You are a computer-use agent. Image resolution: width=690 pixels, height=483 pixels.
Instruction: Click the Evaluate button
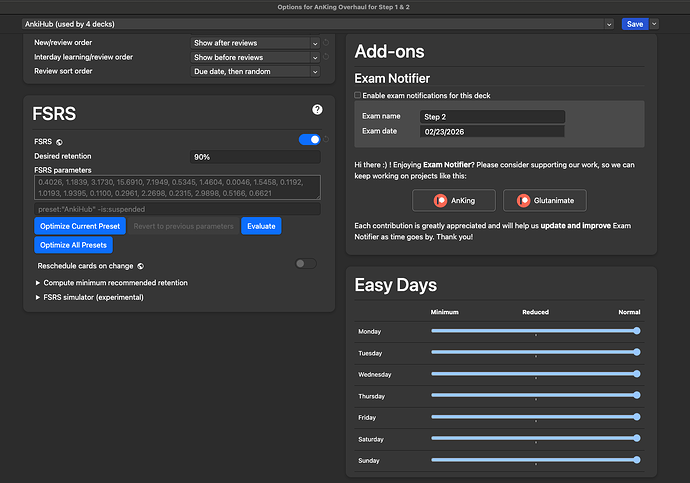pyautogui.click(x=261, y=226)
